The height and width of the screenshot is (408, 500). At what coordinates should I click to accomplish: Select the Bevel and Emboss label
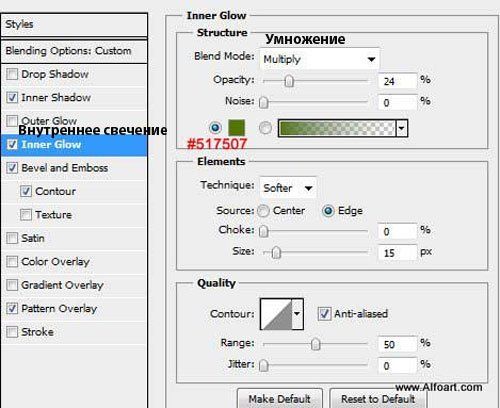point(65,168)
